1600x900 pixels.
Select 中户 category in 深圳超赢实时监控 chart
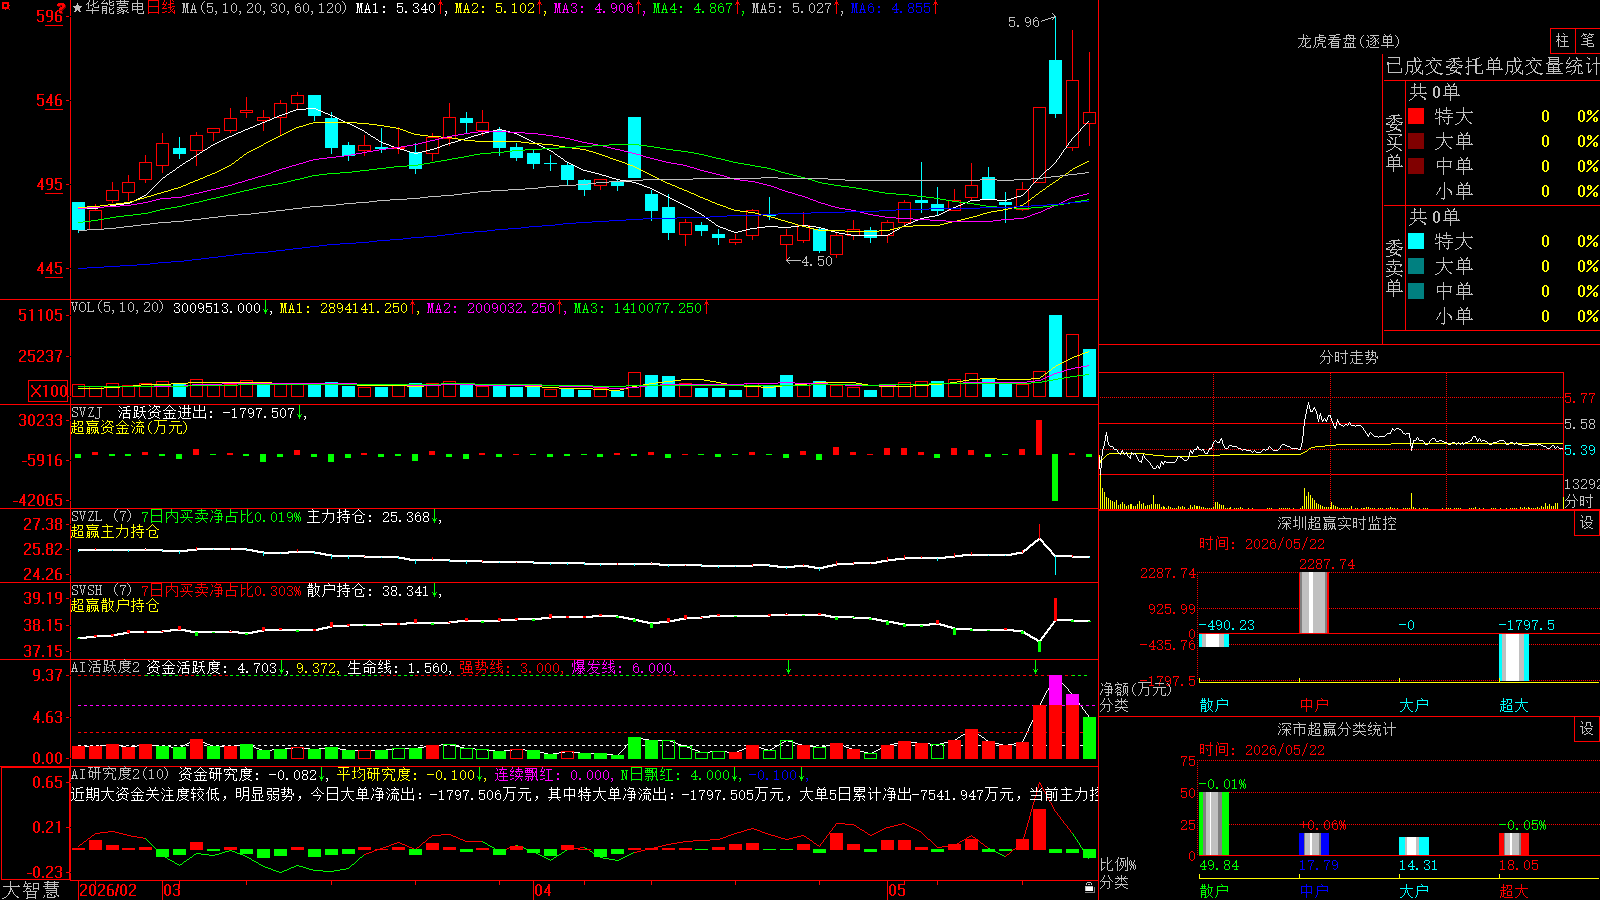pyautogui.click(x=1314, y=705)
